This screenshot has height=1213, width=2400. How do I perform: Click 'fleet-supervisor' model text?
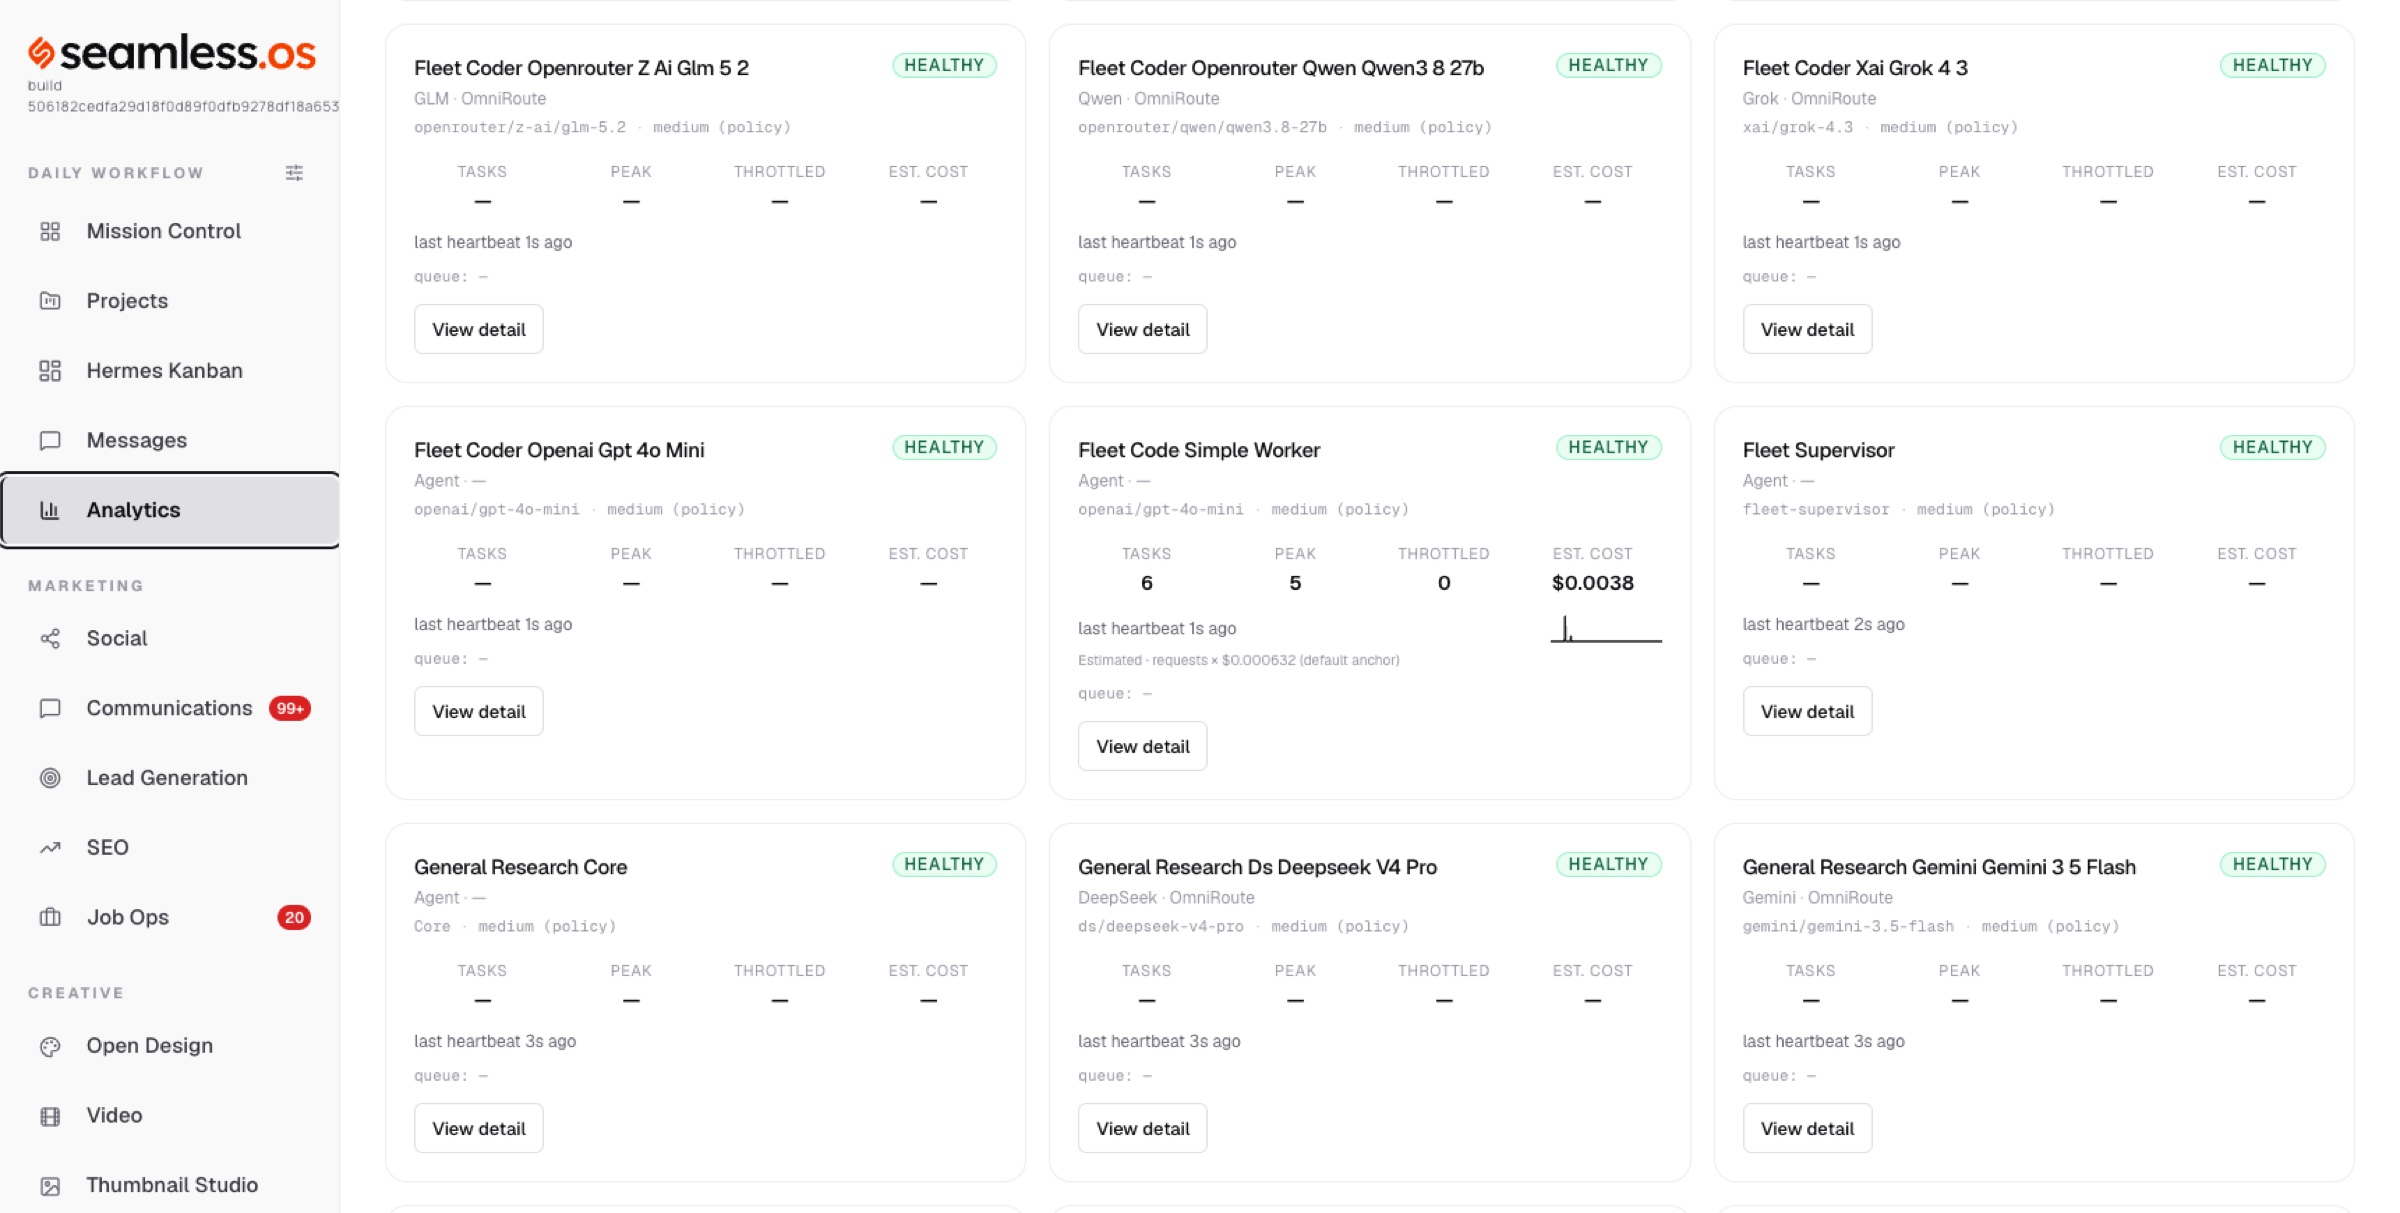[1816, 509]
